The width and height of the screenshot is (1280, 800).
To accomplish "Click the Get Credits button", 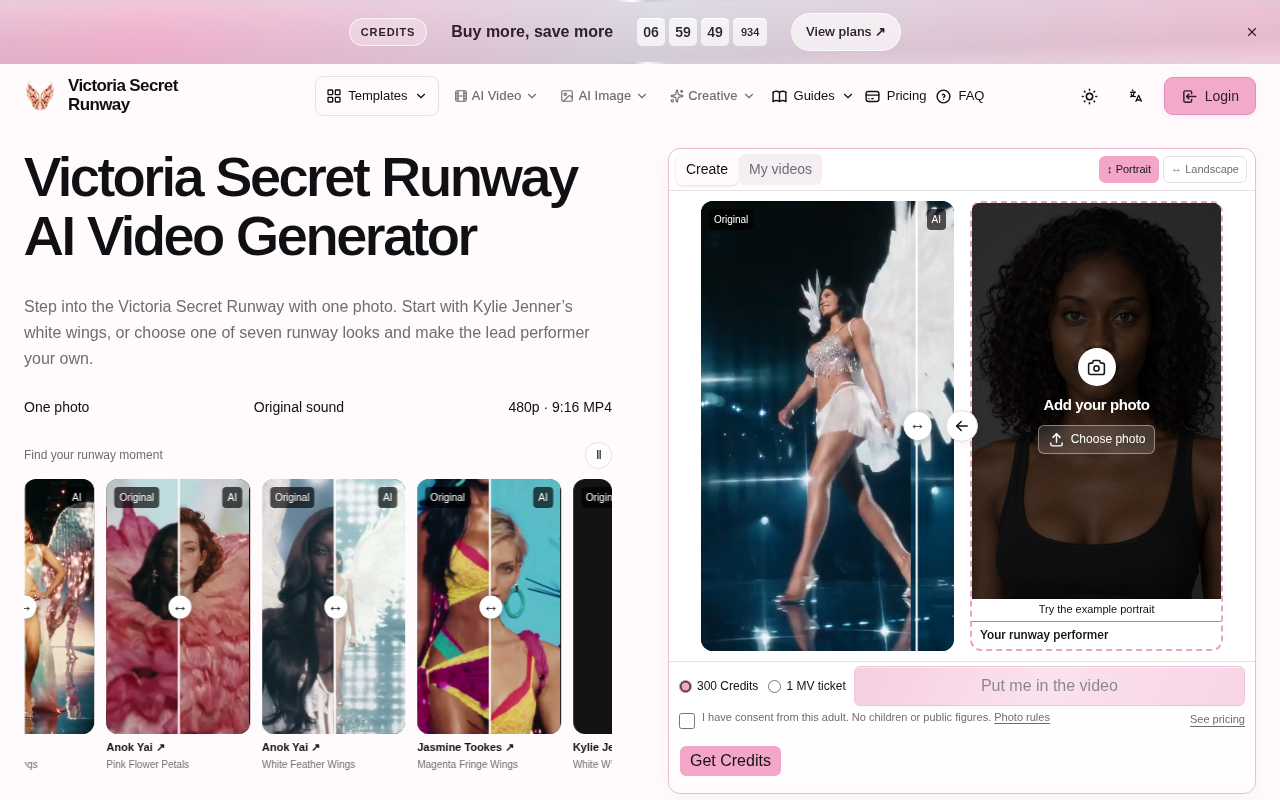I will pyautogui.click(x=730, y=761).
